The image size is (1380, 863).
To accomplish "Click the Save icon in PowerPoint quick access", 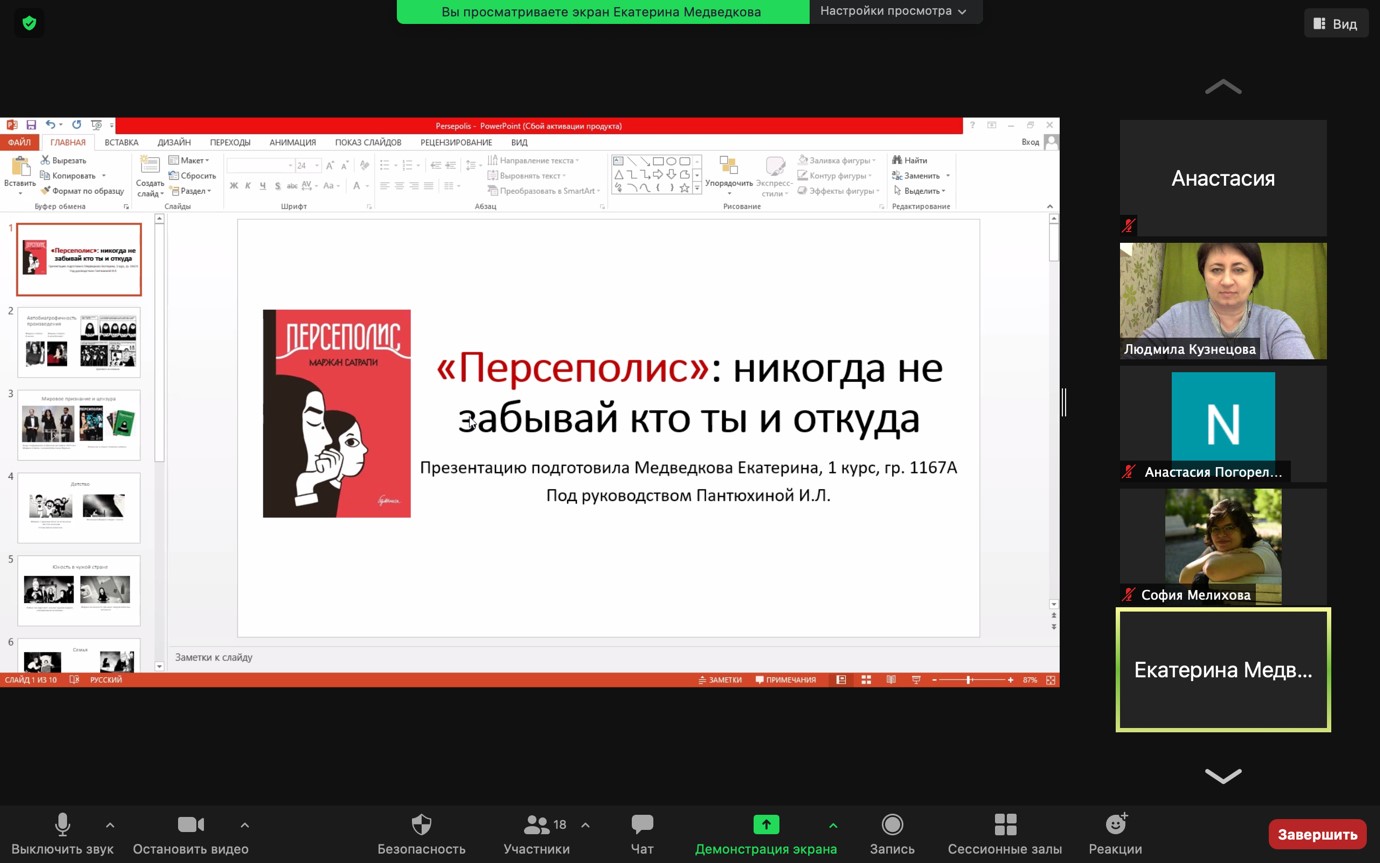I will (31, 125).
